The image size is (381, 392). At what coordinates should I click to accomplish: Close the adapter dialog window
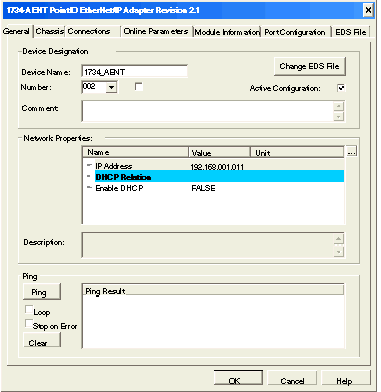(x=368, y=10)
